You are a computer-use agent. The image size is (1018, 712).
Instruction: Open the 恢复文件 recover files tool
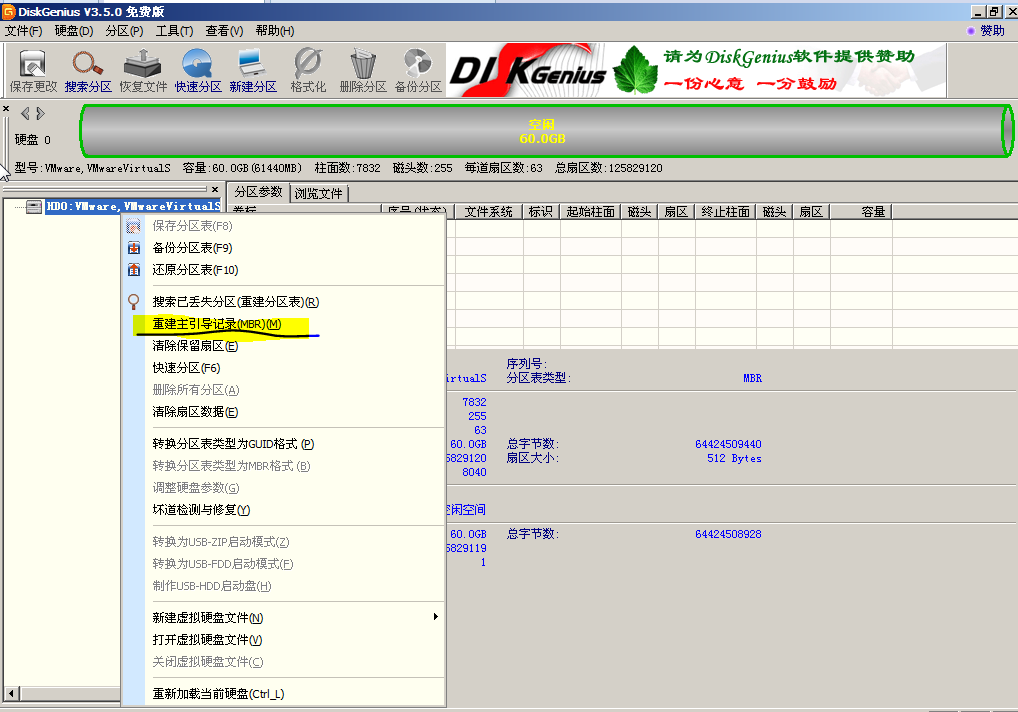pos(143,70)
